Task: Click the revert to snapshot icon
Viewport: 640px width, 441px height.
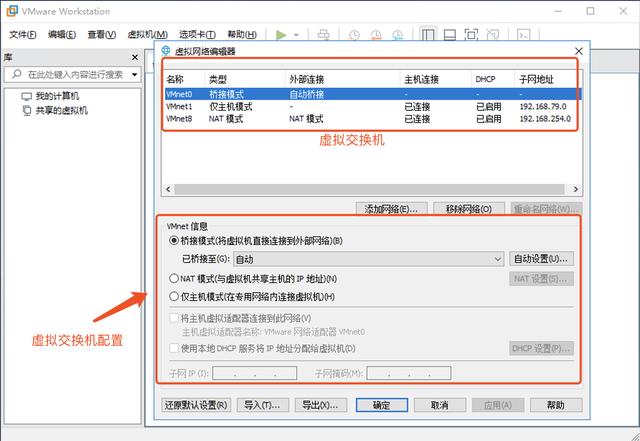Action: [x=376, y=35]
